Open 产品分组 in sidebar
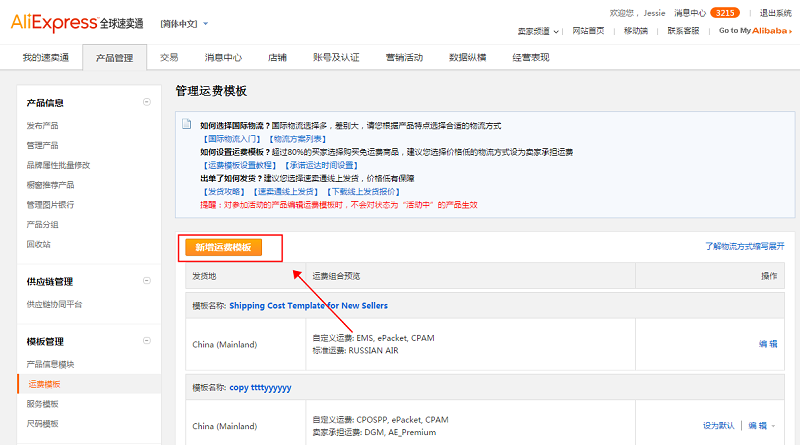This screenshot has width=800, height=445. (x=42, y=225)
